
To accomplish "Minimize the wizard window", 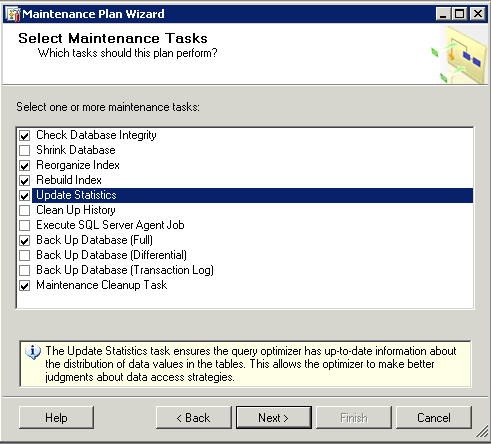I will pyautogui.click(x=443, y=14).
